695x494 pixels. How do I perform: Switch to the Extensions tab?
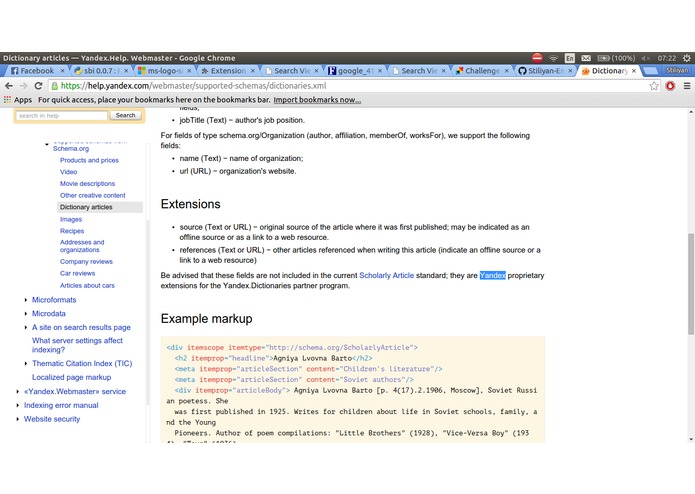pos(227,71)
